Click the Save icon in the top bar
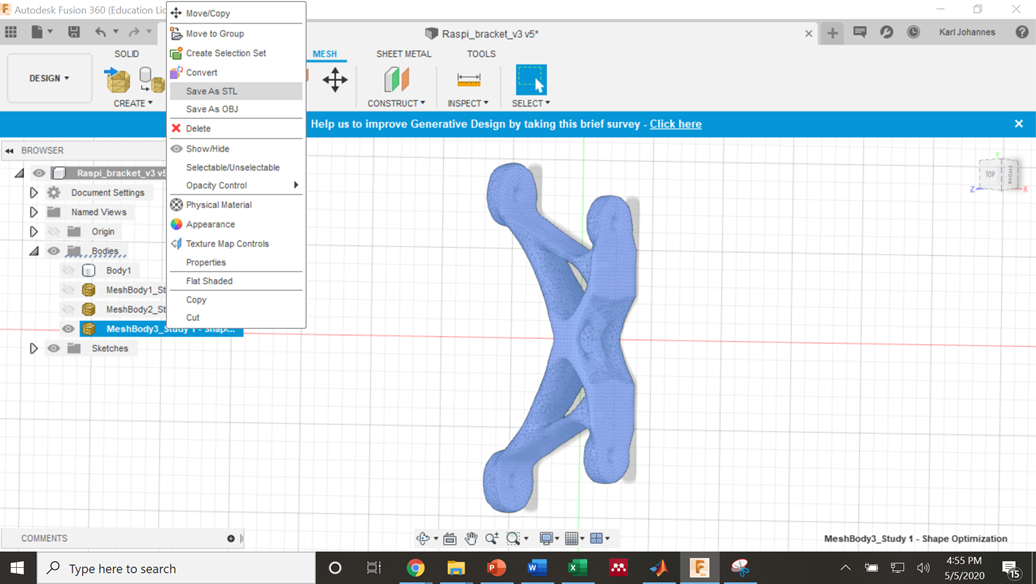Screen dimensions: 1036x584 pos(74,32)
